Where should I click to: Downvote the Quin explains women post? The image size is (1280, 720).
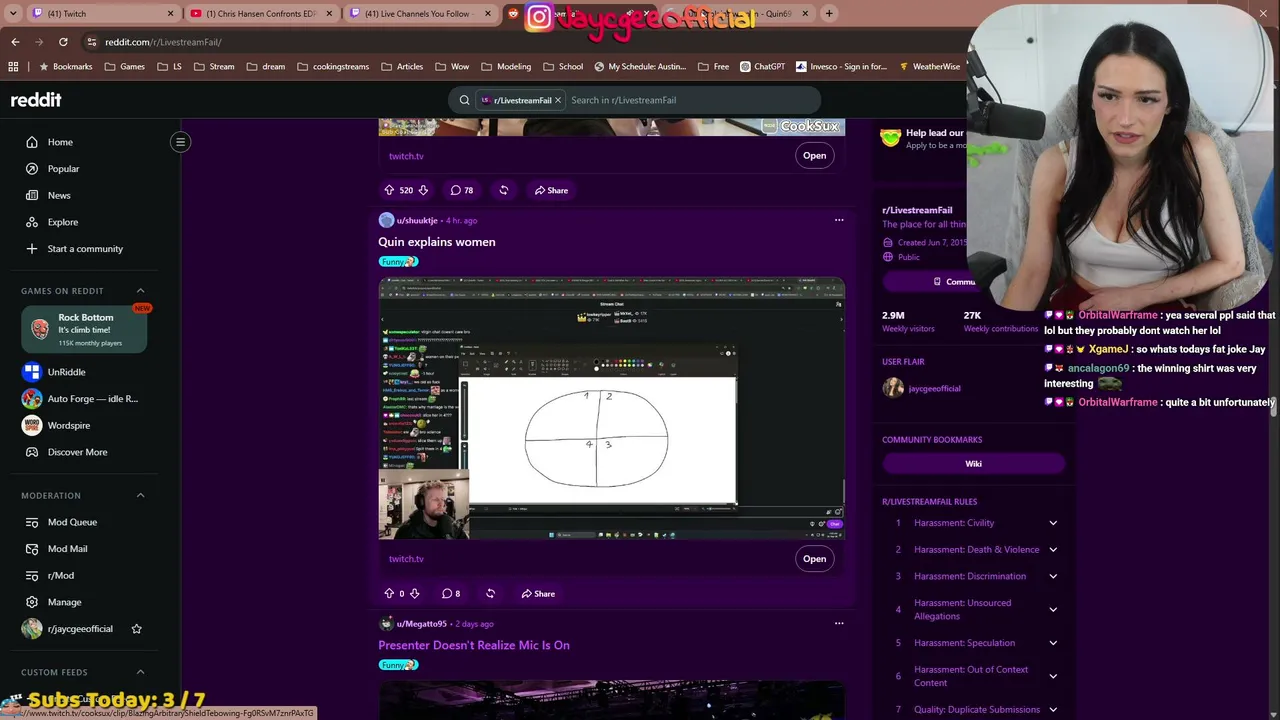(415, 594)
